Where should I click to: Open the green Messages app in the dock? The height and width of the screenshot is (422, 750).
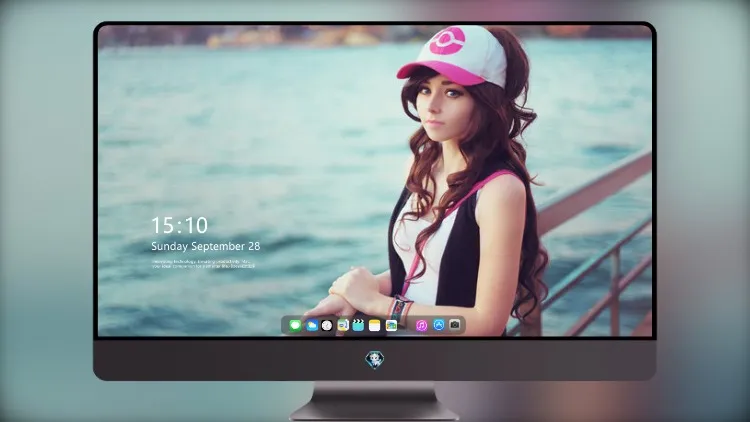[x=295, y=325]
